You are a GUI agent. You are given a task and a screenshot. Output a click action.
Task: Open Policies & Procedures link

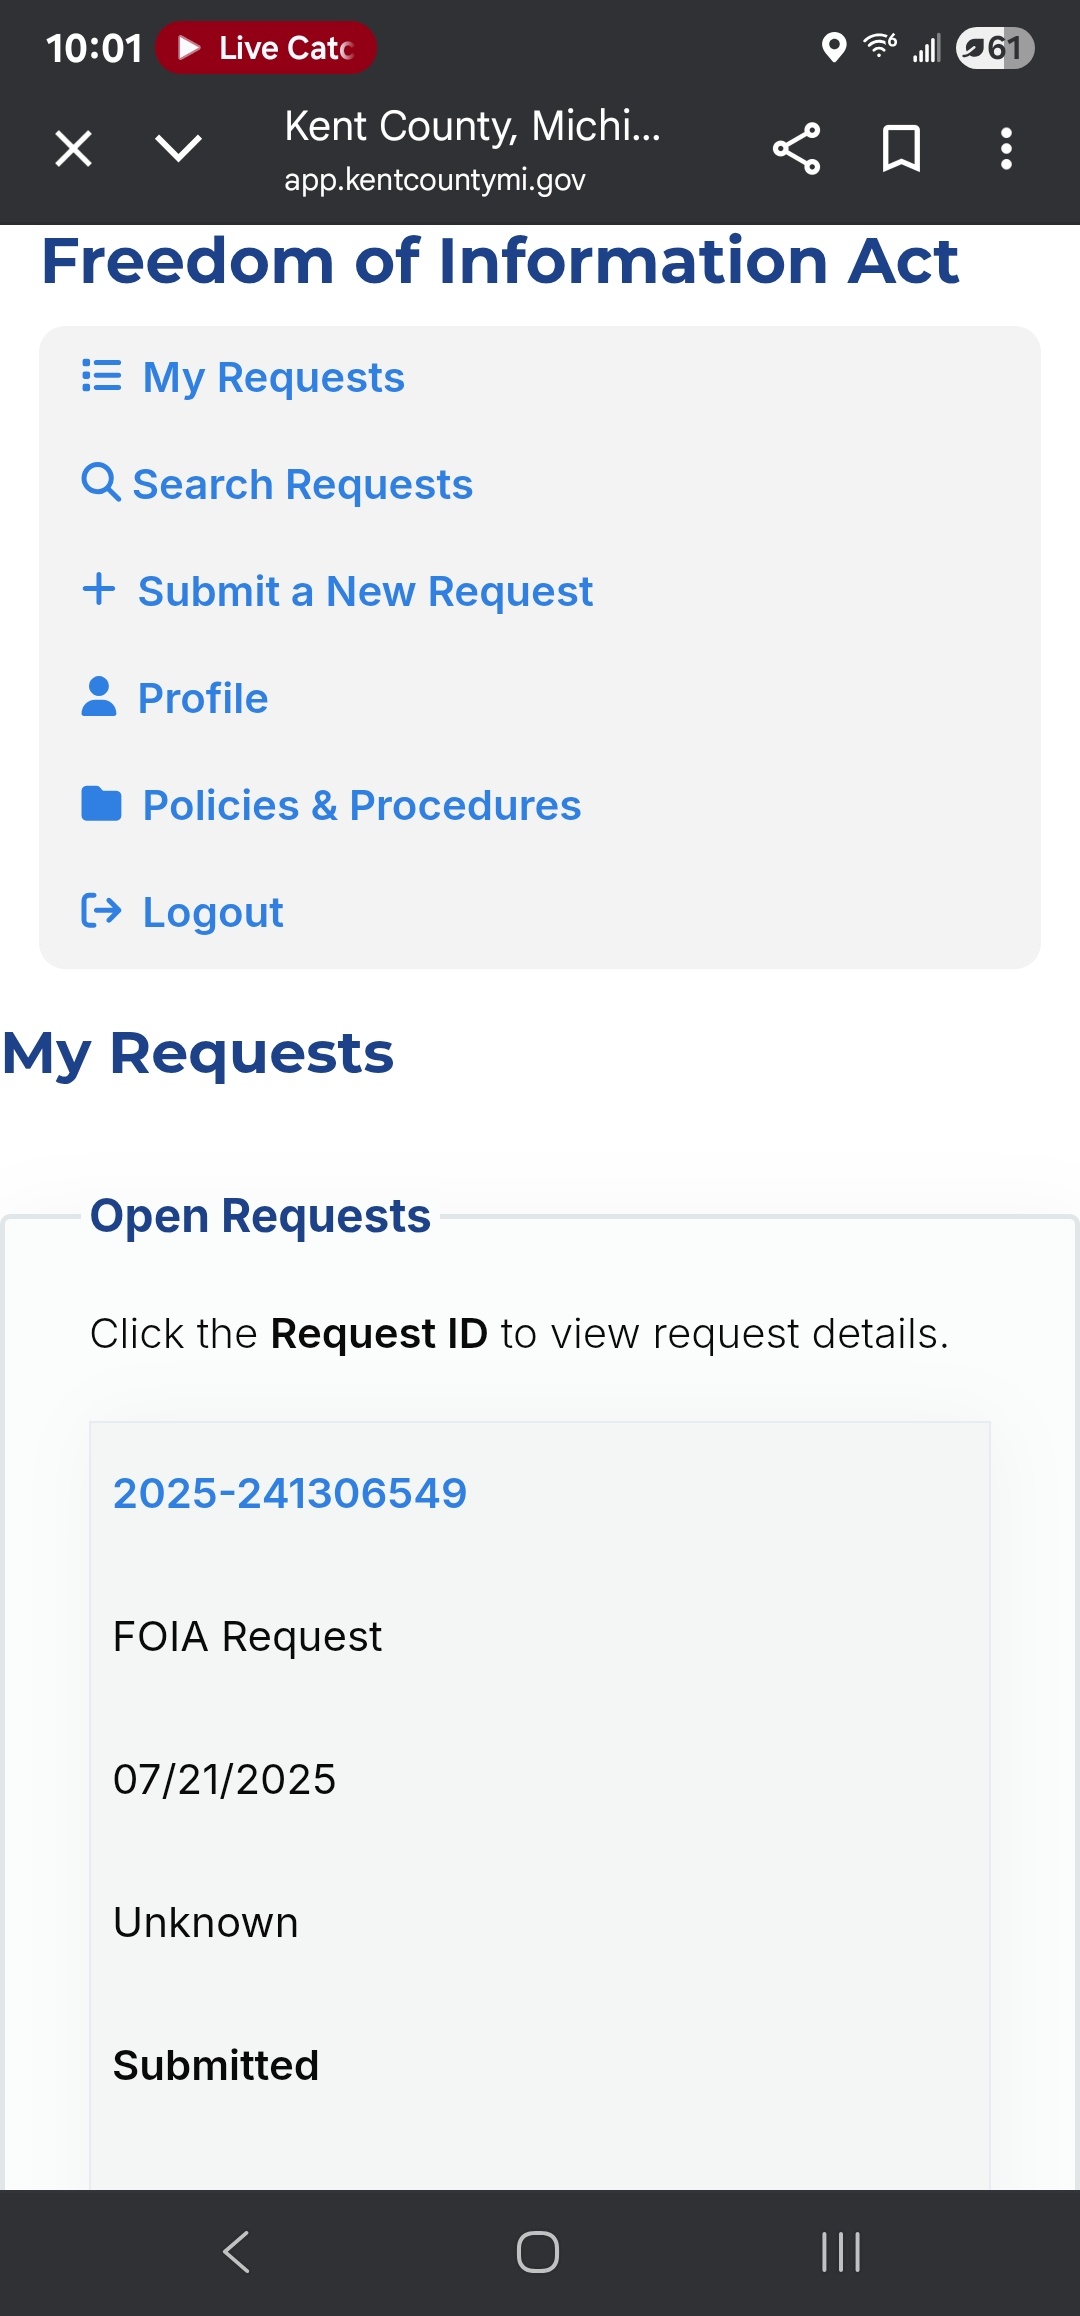362,806
